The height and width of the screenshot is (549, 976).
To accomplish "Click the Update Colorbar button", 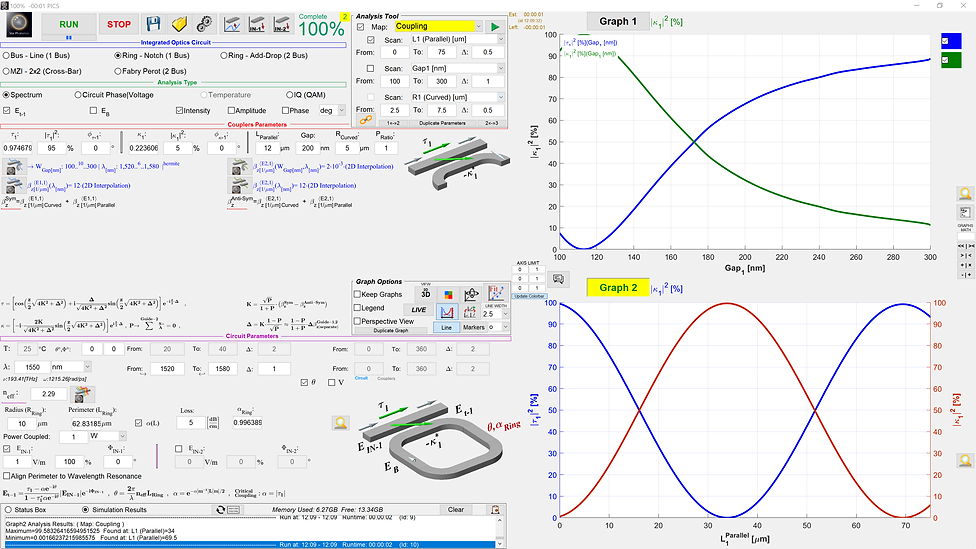I will [528, 296].
